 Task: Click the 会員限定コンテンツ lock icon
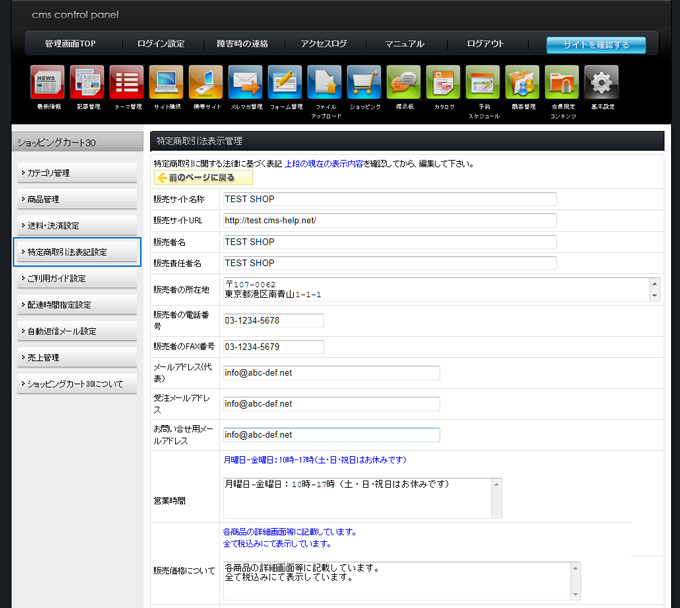tap(561, 82)
